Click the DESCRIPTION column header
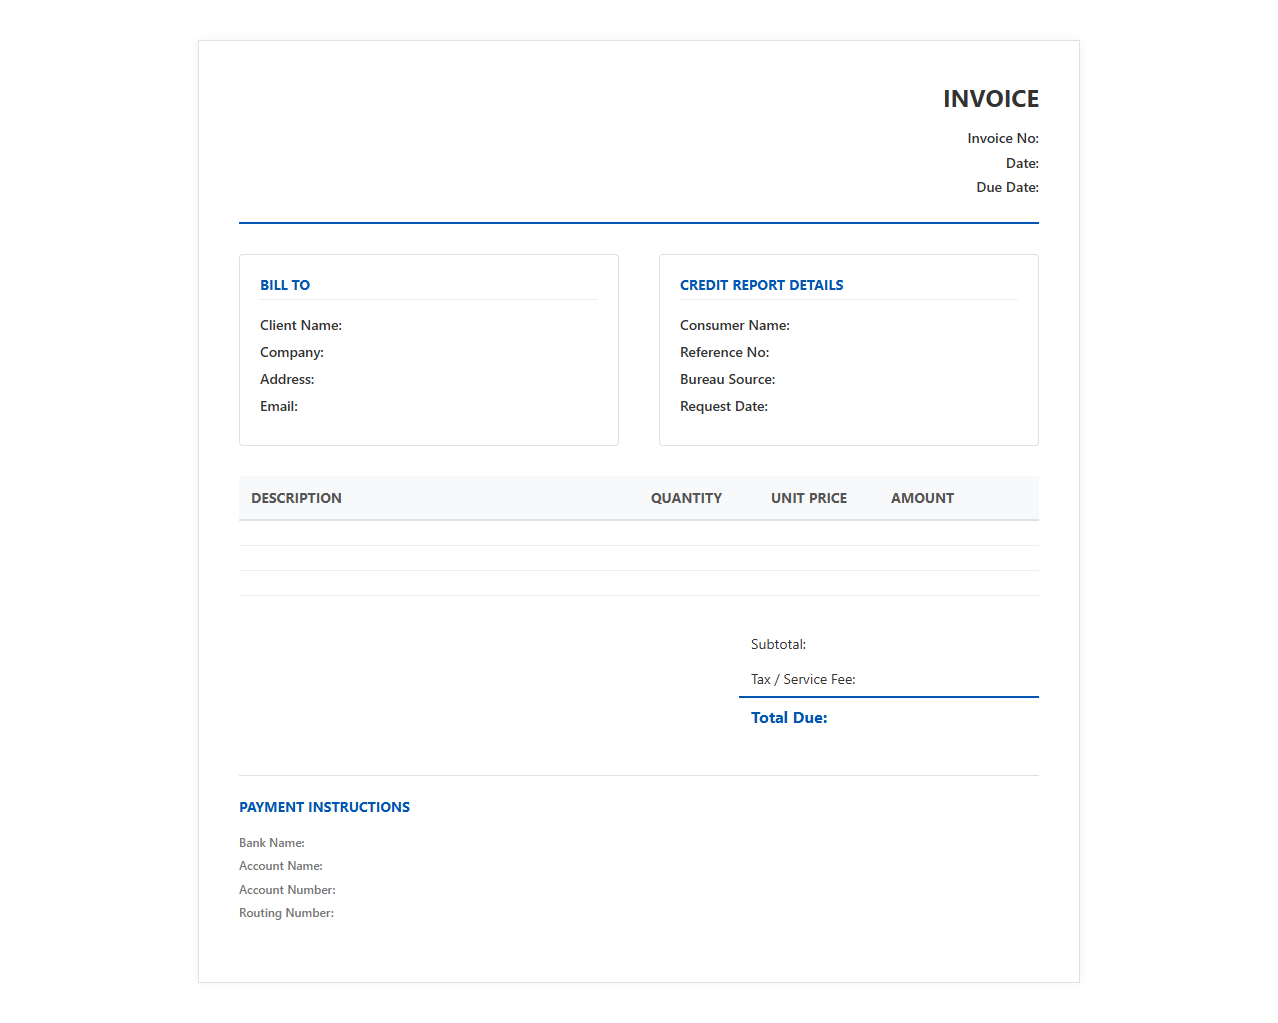Viewport: 1278px width, 1023px height. pos(296,498)
